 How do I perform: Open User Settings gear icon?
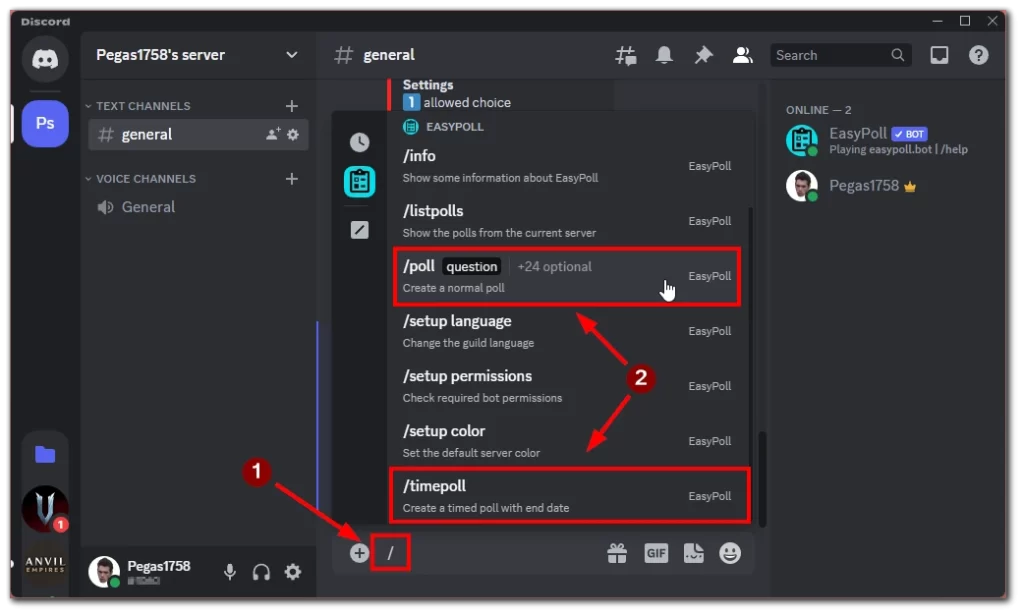[x=293, y=572]
